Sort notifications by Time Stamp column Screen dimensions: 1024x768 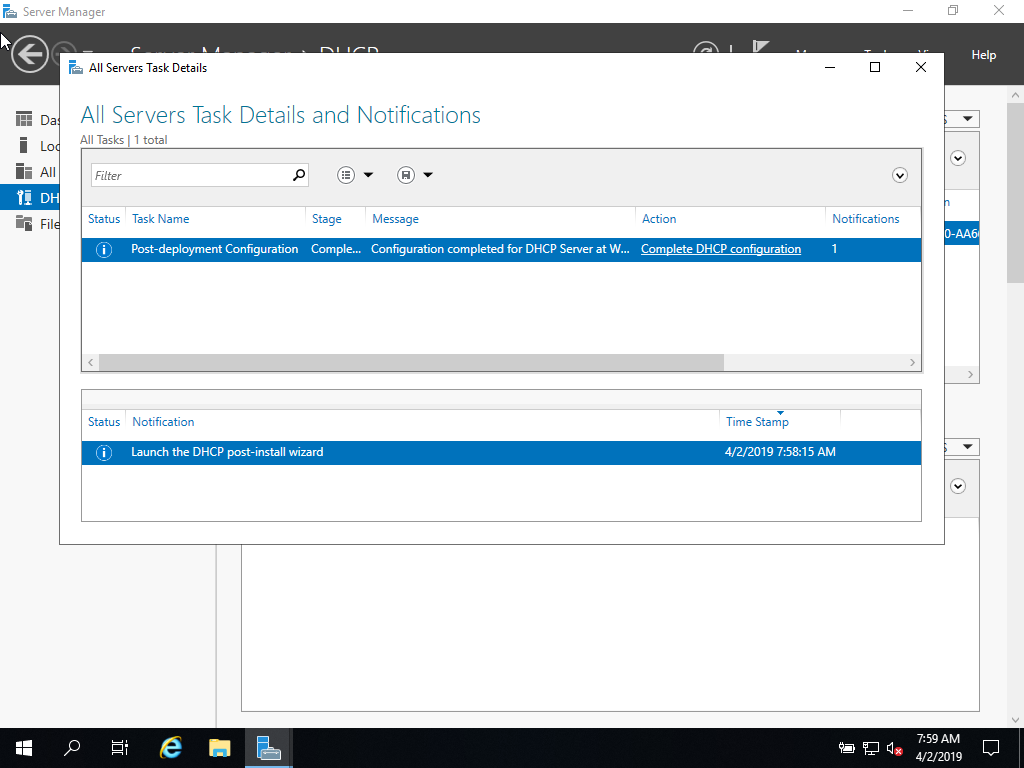tap(757, 422)
